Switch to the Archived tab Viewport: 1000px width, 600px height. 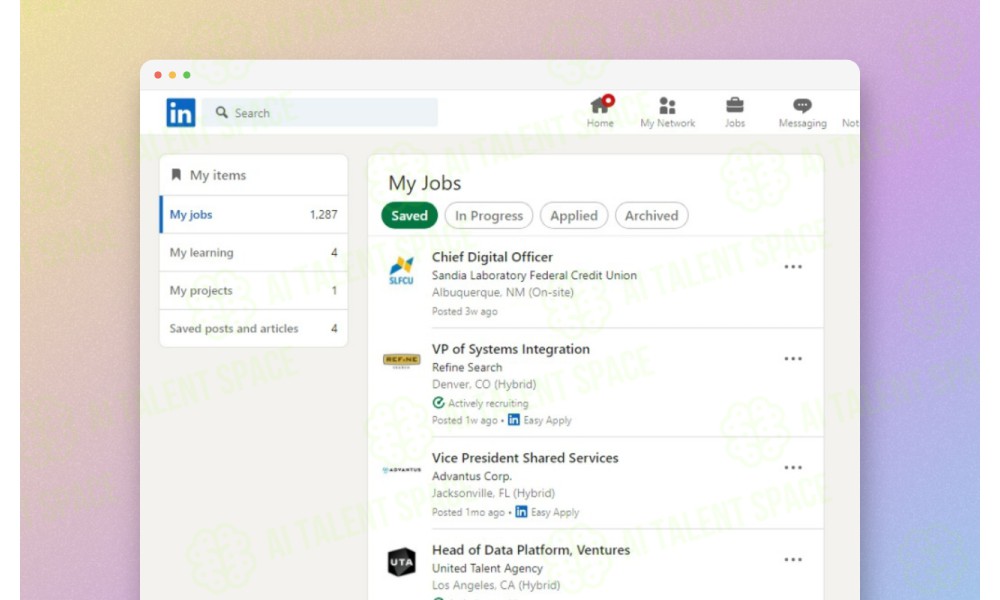(651, 216)
